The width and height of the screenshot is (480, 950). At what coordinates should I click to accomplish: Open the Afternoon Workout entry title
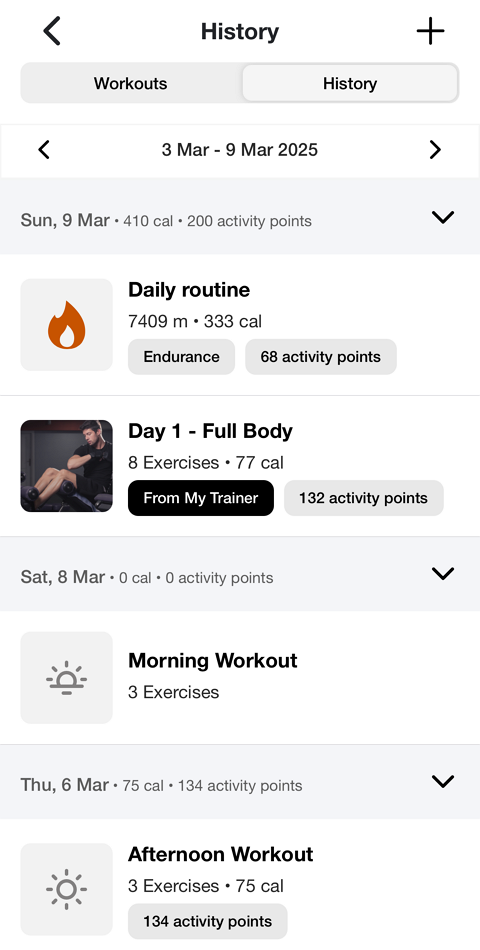(x=221, y=854)
